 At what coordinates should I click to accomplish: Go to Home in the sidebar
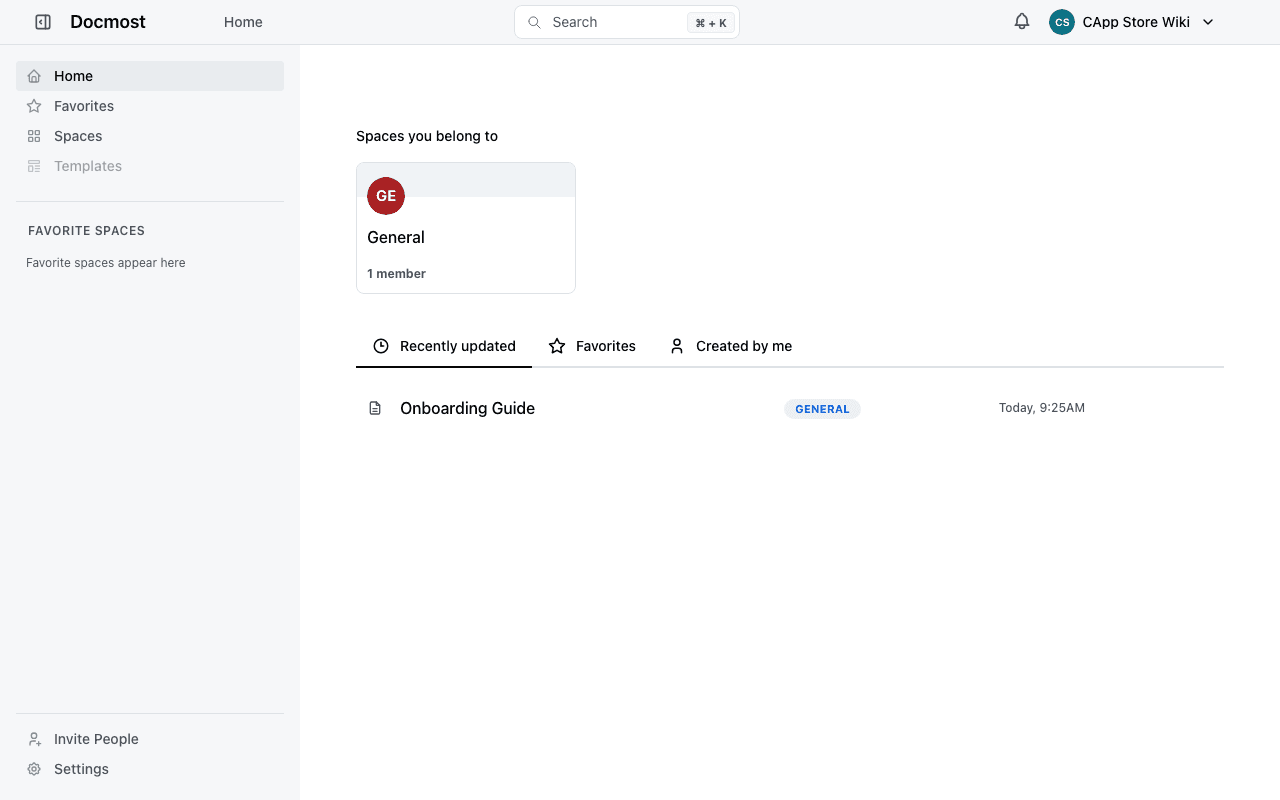click(150, 76)
